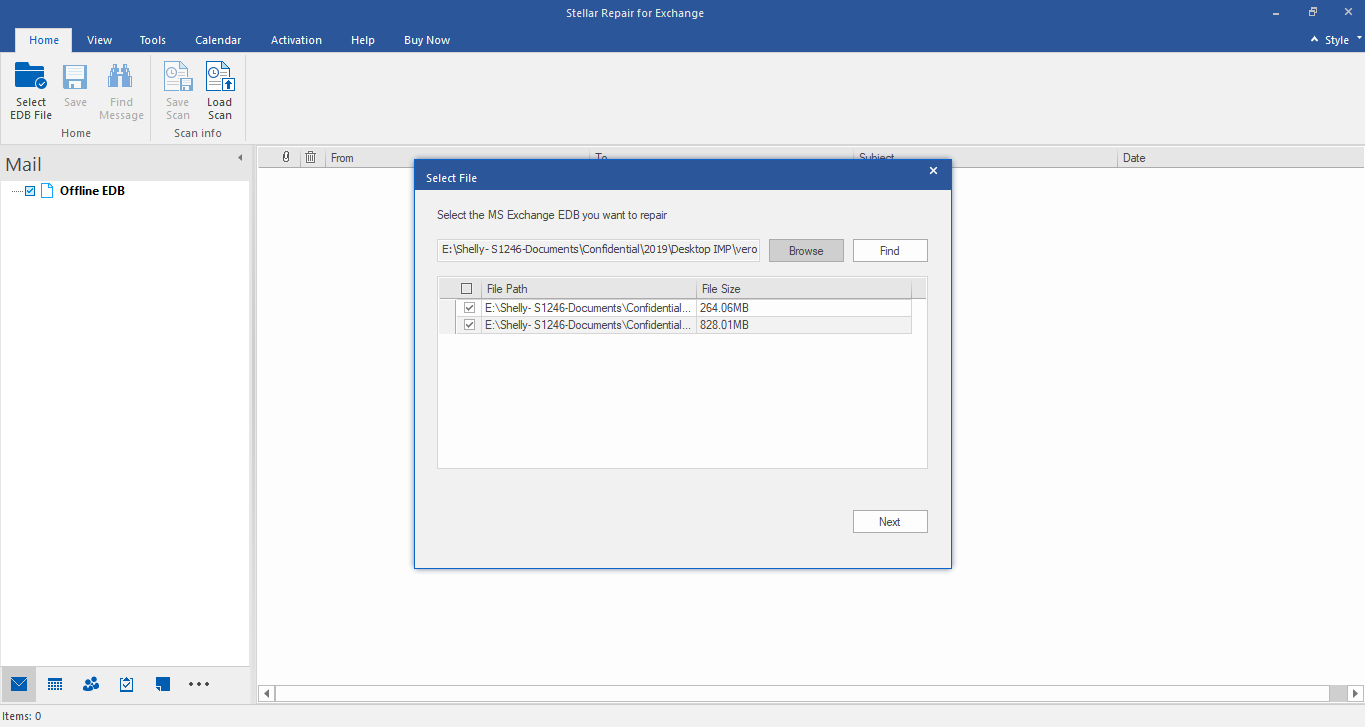Toggle the select-all checkbox in File Path header
The width and height of the screenshot is (1365, 727).
466,289
